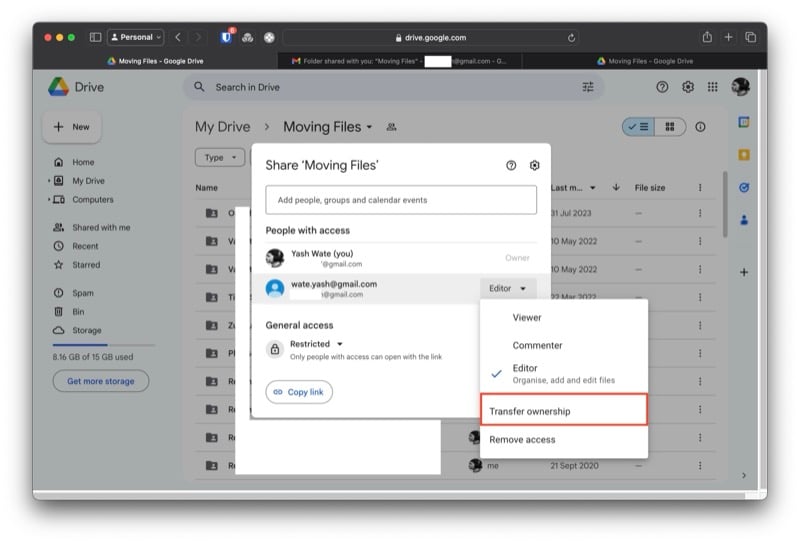Open the Moving Files folder dropdown
This screenshot has width=800, height=543.
(369, 127)
